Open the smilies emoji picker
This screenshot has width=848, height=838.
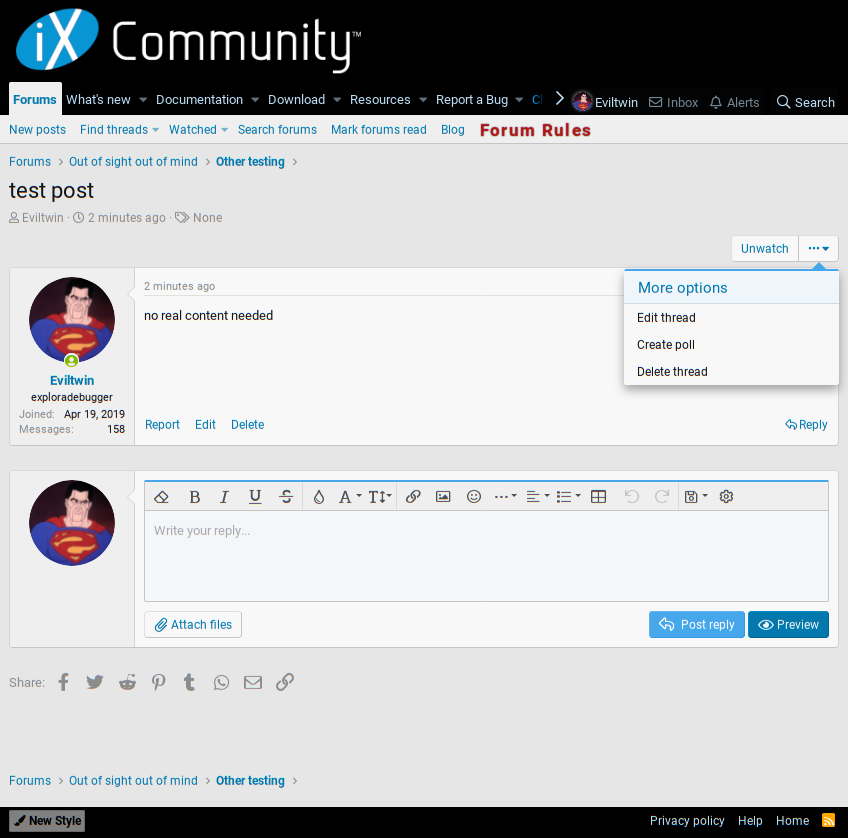click(x=474, y=496)
